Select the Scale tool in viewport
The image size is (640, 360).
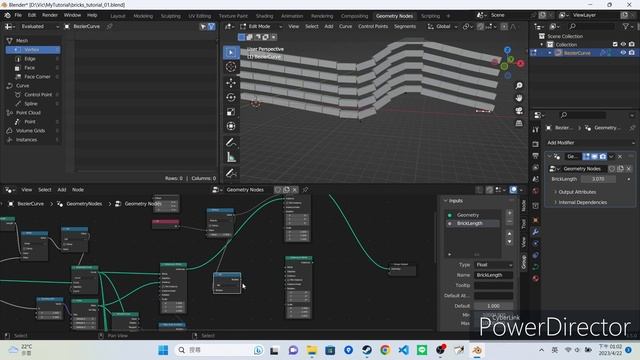[231, 112]
